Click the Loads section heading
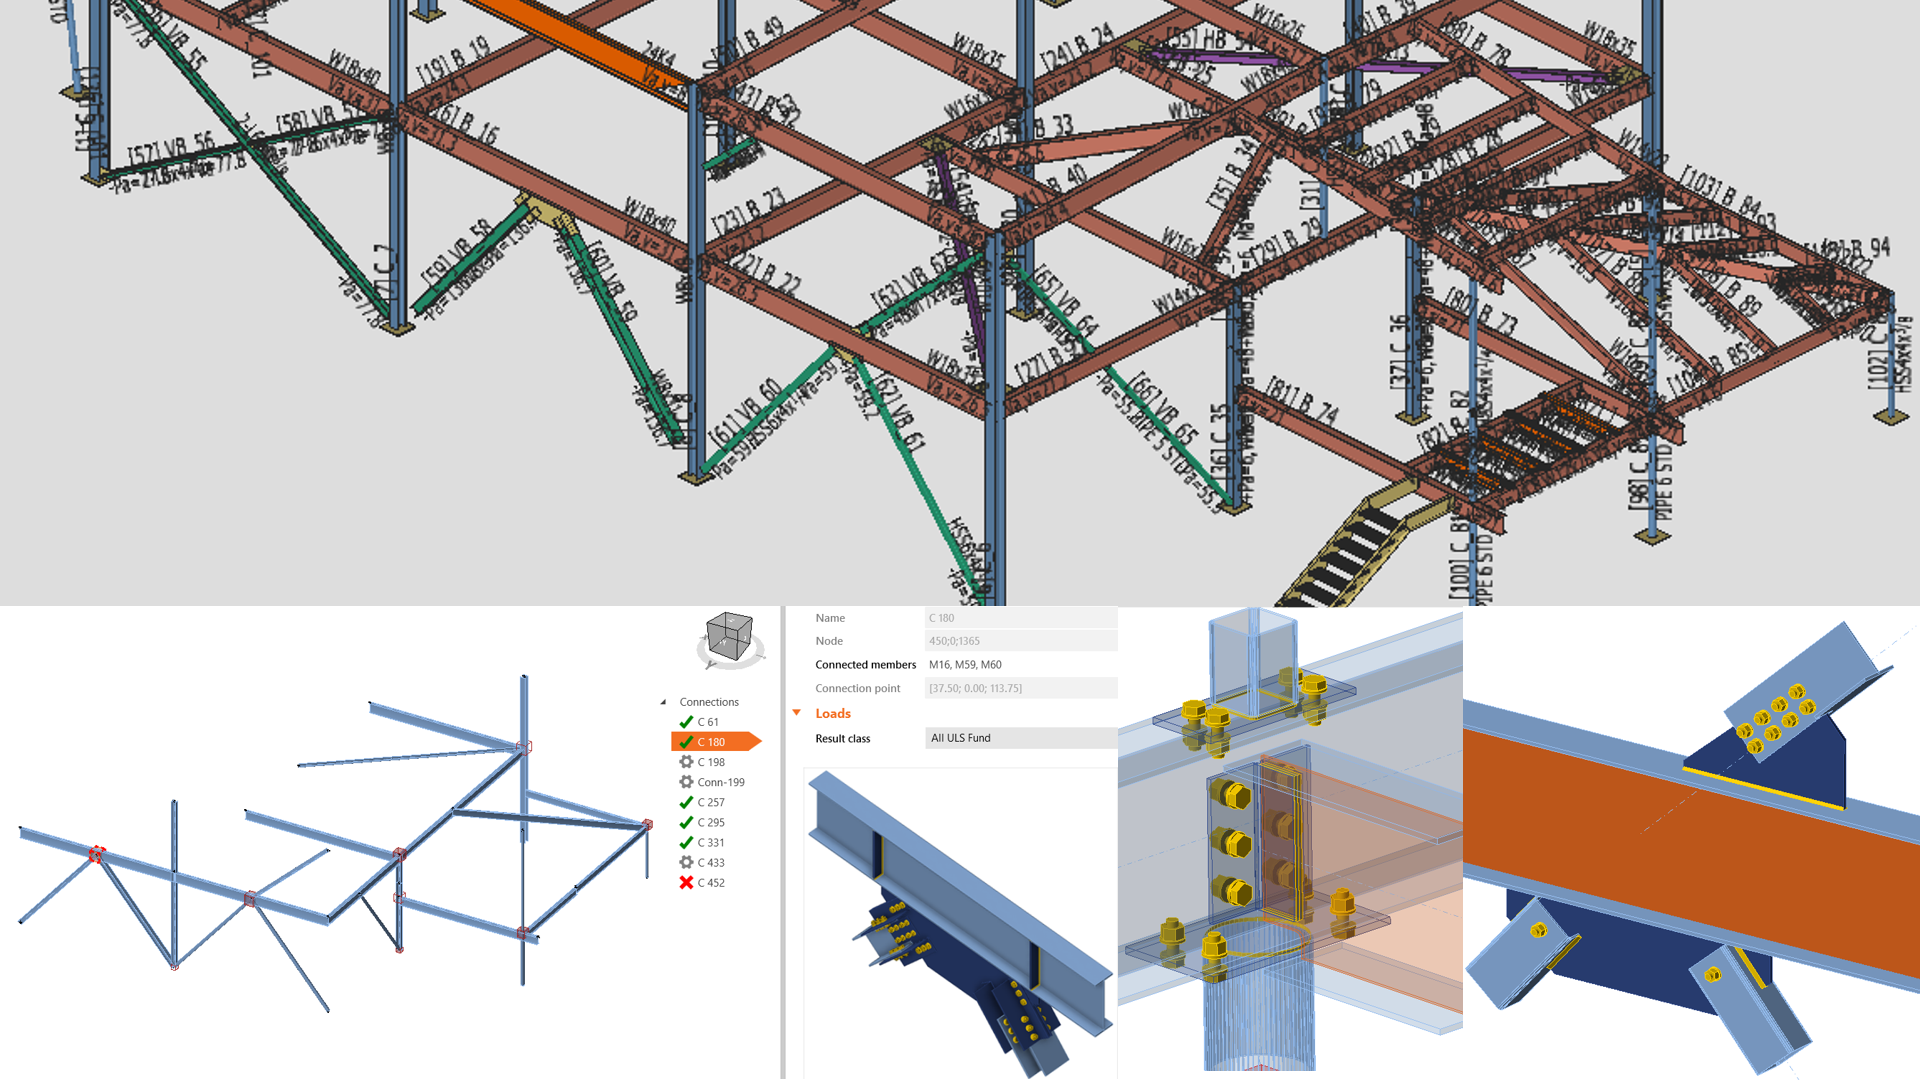 (832, 713)
